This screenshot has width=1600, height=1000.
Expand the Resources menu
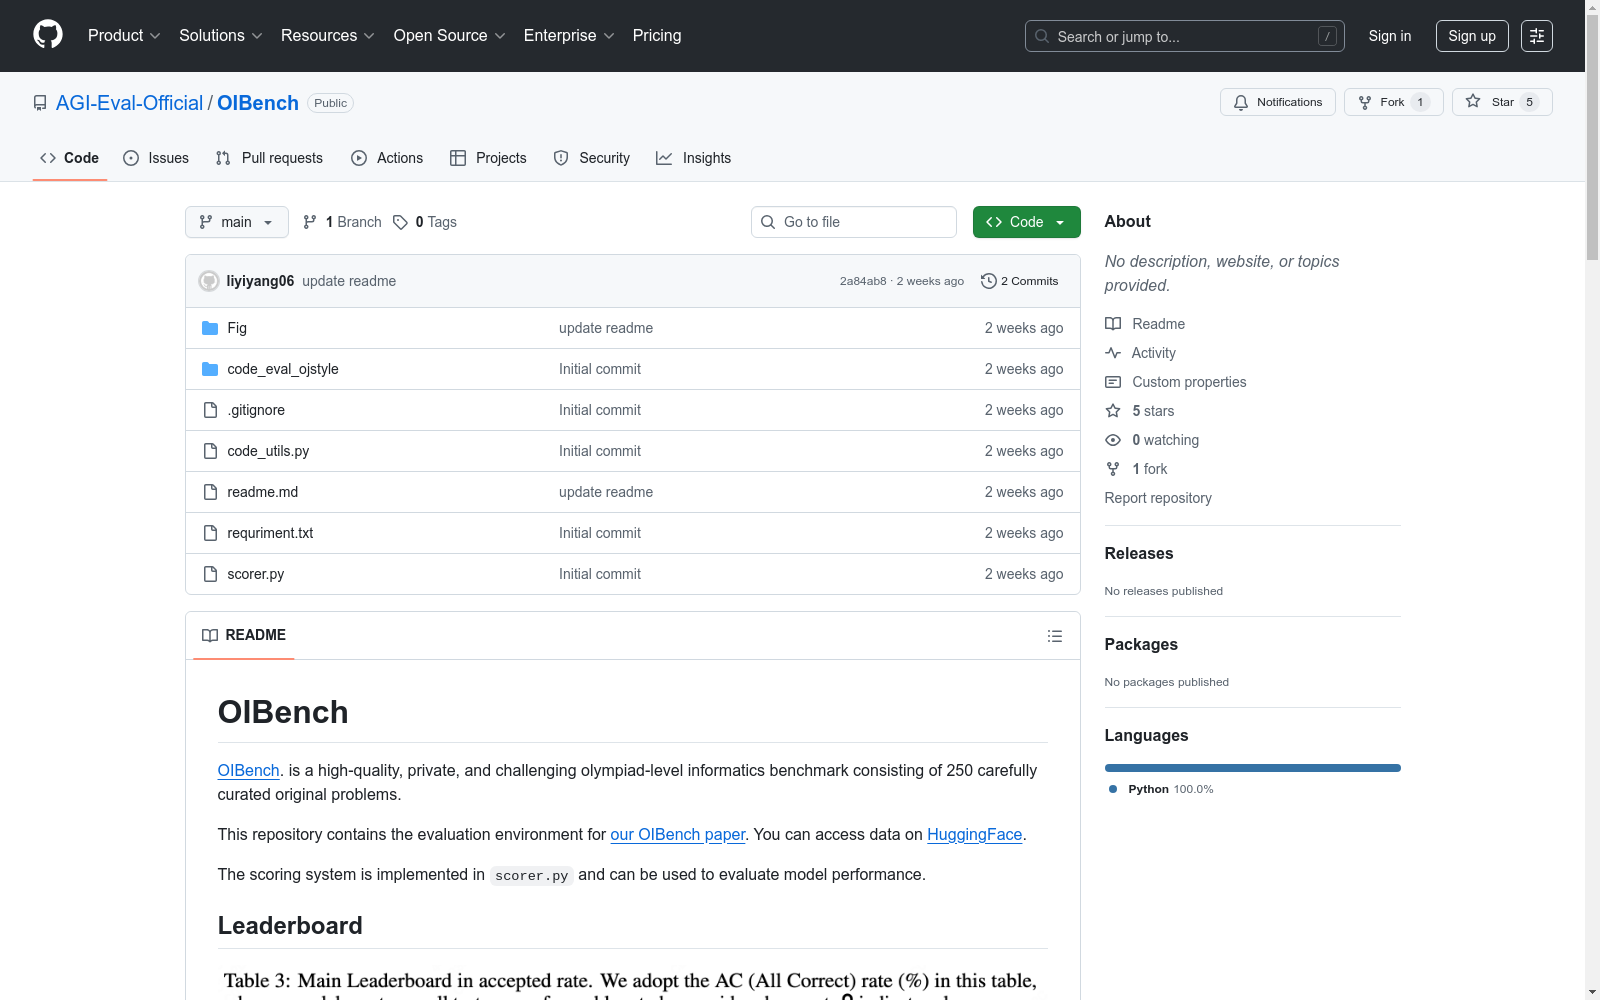(327, 36)
